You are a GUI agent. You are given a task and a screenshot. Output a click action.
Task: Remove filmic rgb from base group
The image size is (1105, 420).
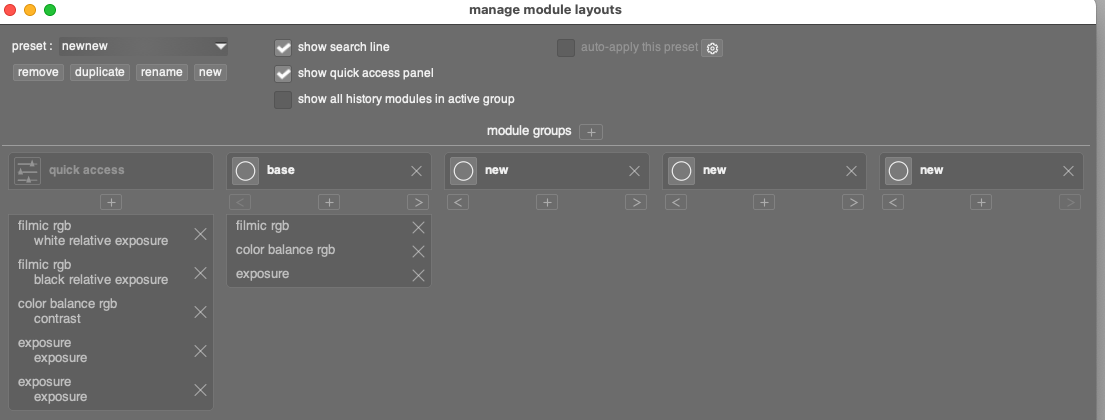pyautogui.click(x=418, y=227)
